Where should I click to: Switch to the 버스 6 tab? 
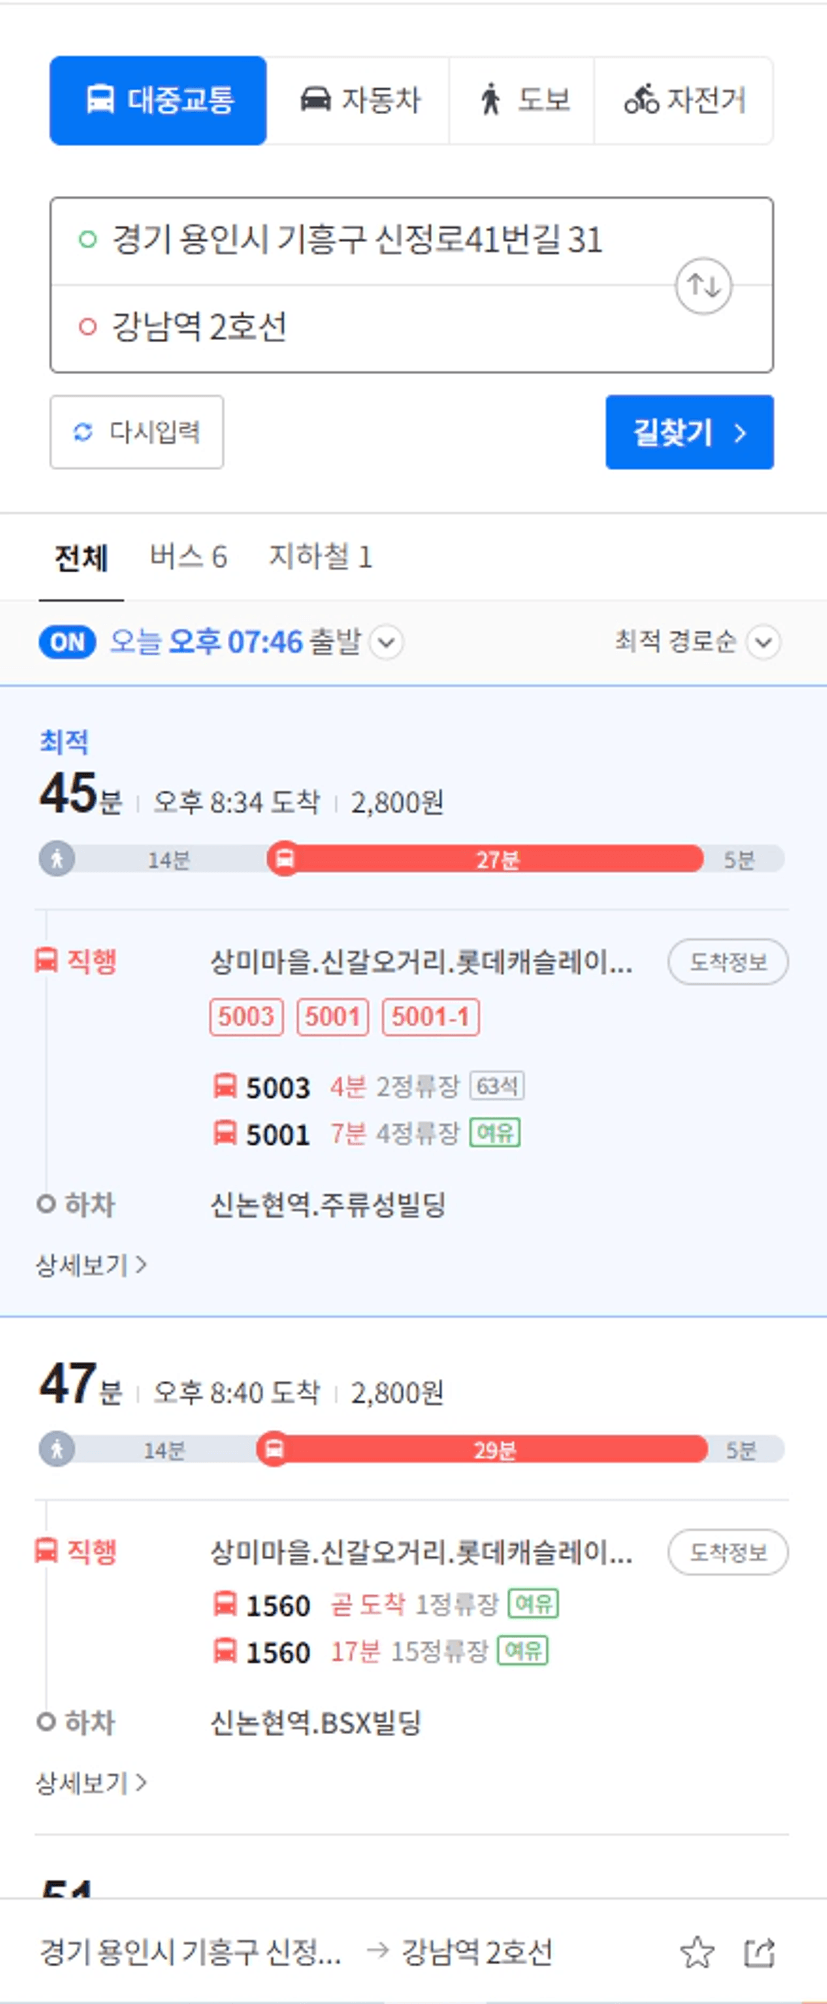click(x=188, y=556)
